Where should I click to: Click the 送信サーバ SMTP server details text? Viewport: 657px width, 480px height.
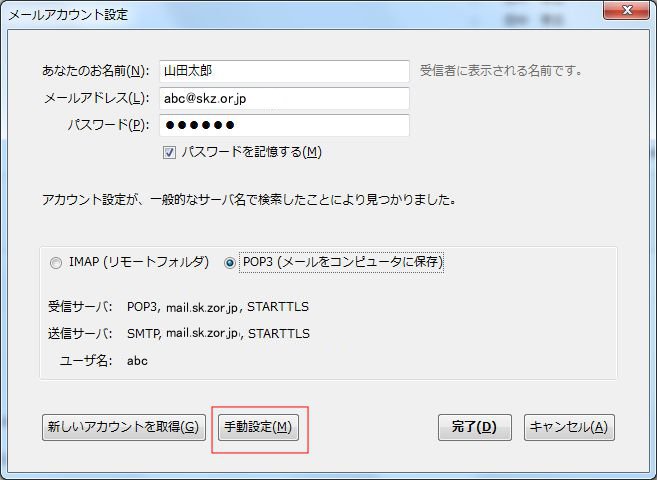(218, 334)
